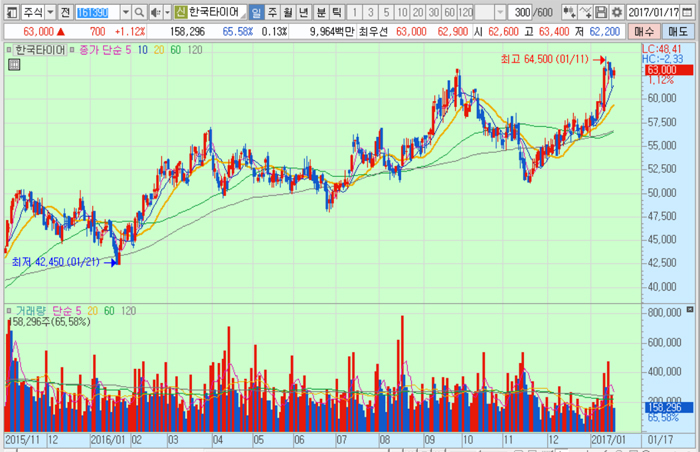
Task: Select the 분 (minute) chart tab
Action: click(321, 12)
